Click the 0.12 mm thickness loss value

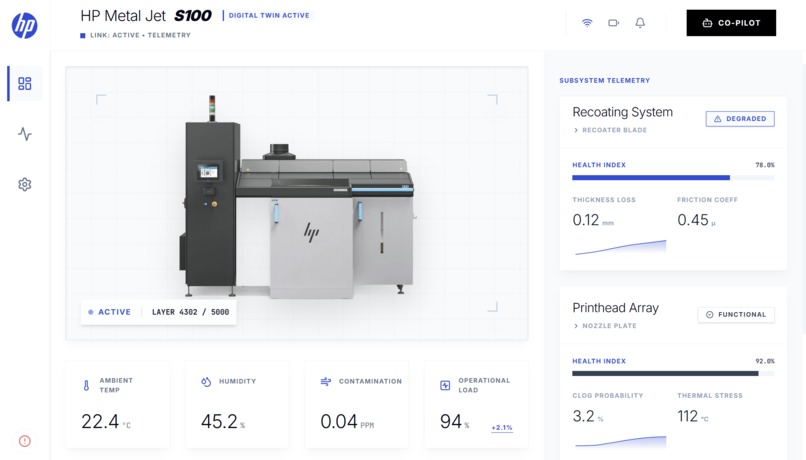tap(593, 220)
